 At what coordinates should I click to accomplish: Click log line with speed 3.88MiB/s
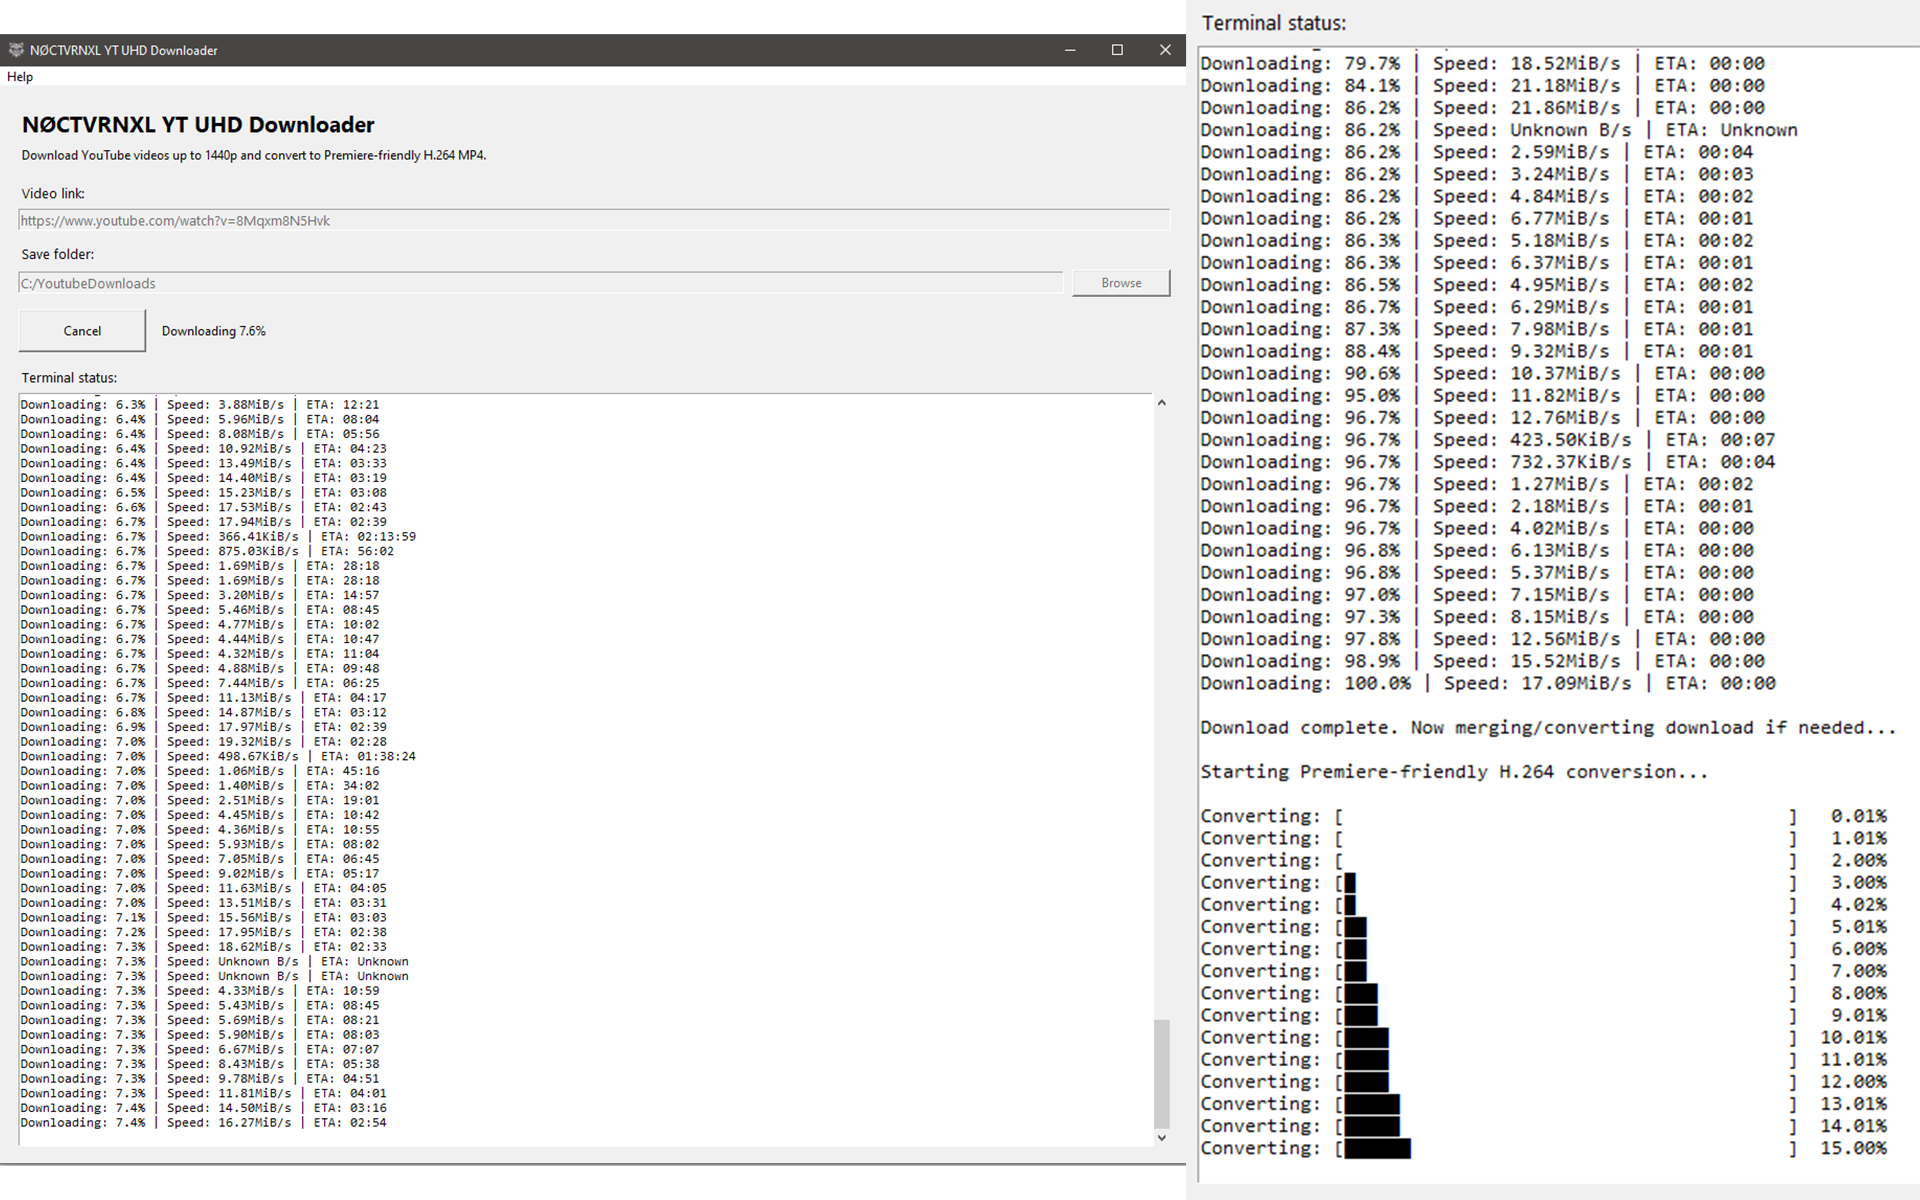click(200, 405)
